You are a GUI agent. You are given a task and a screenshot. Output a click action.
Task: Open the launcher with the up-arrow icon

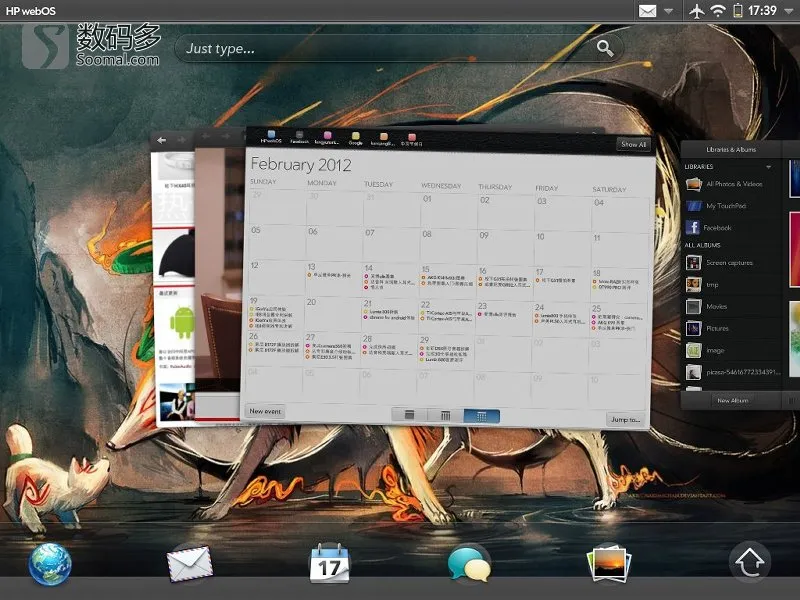[x=749, y=562]
